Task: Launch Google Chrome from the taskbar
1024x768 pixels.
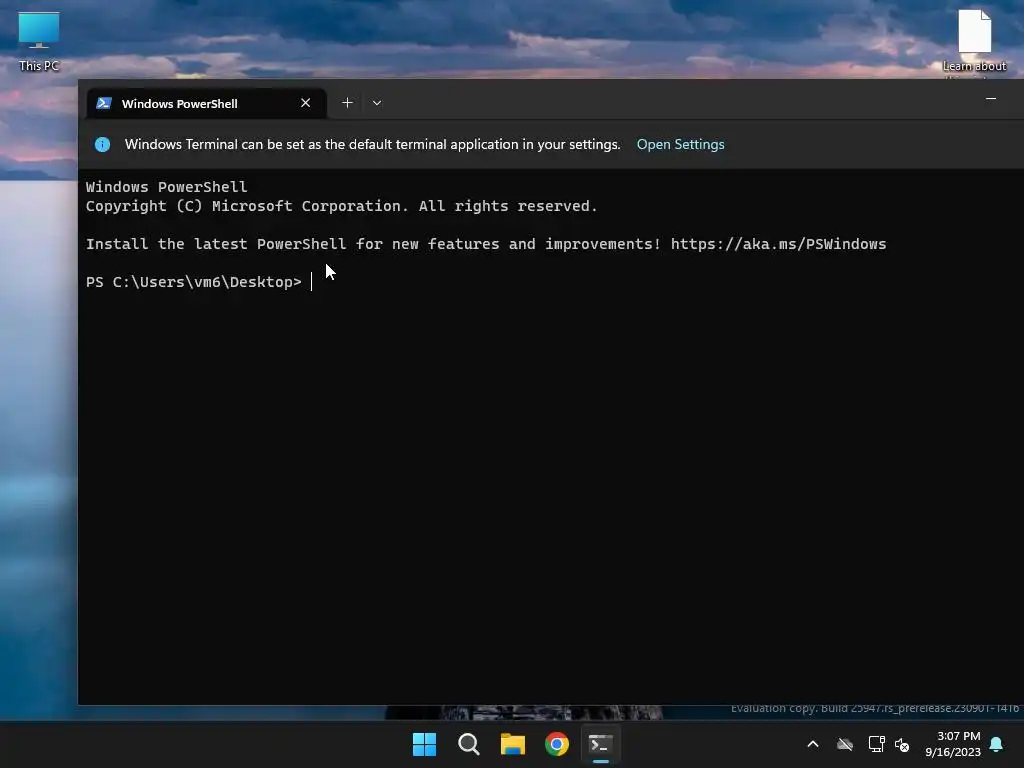Action: pos(557,744)
